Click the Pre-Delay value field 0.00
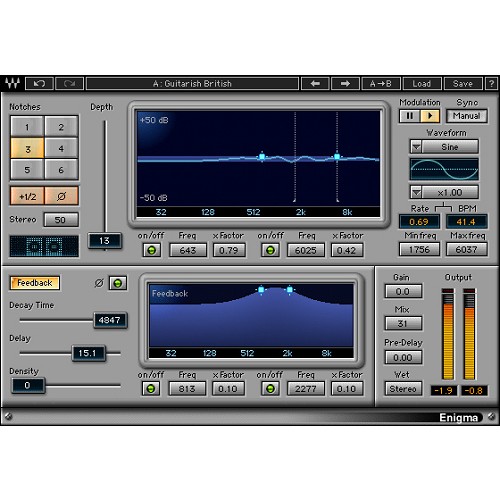This screenshot has height=500, width=500. [x=403, y=357]
